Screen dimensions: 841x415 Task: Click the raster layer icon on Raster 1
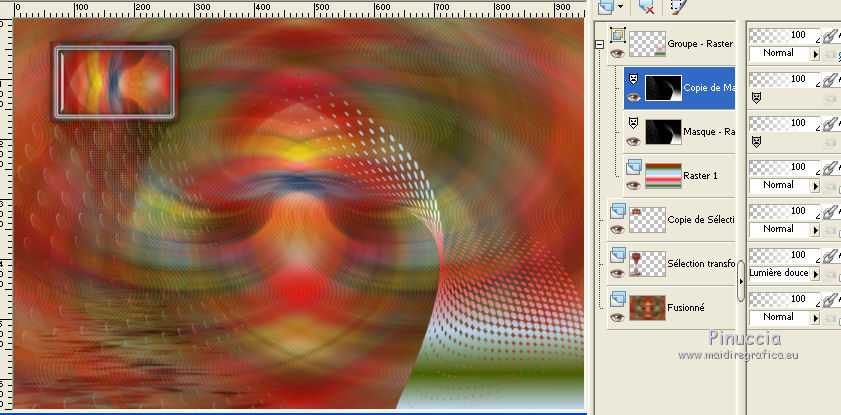634,167
